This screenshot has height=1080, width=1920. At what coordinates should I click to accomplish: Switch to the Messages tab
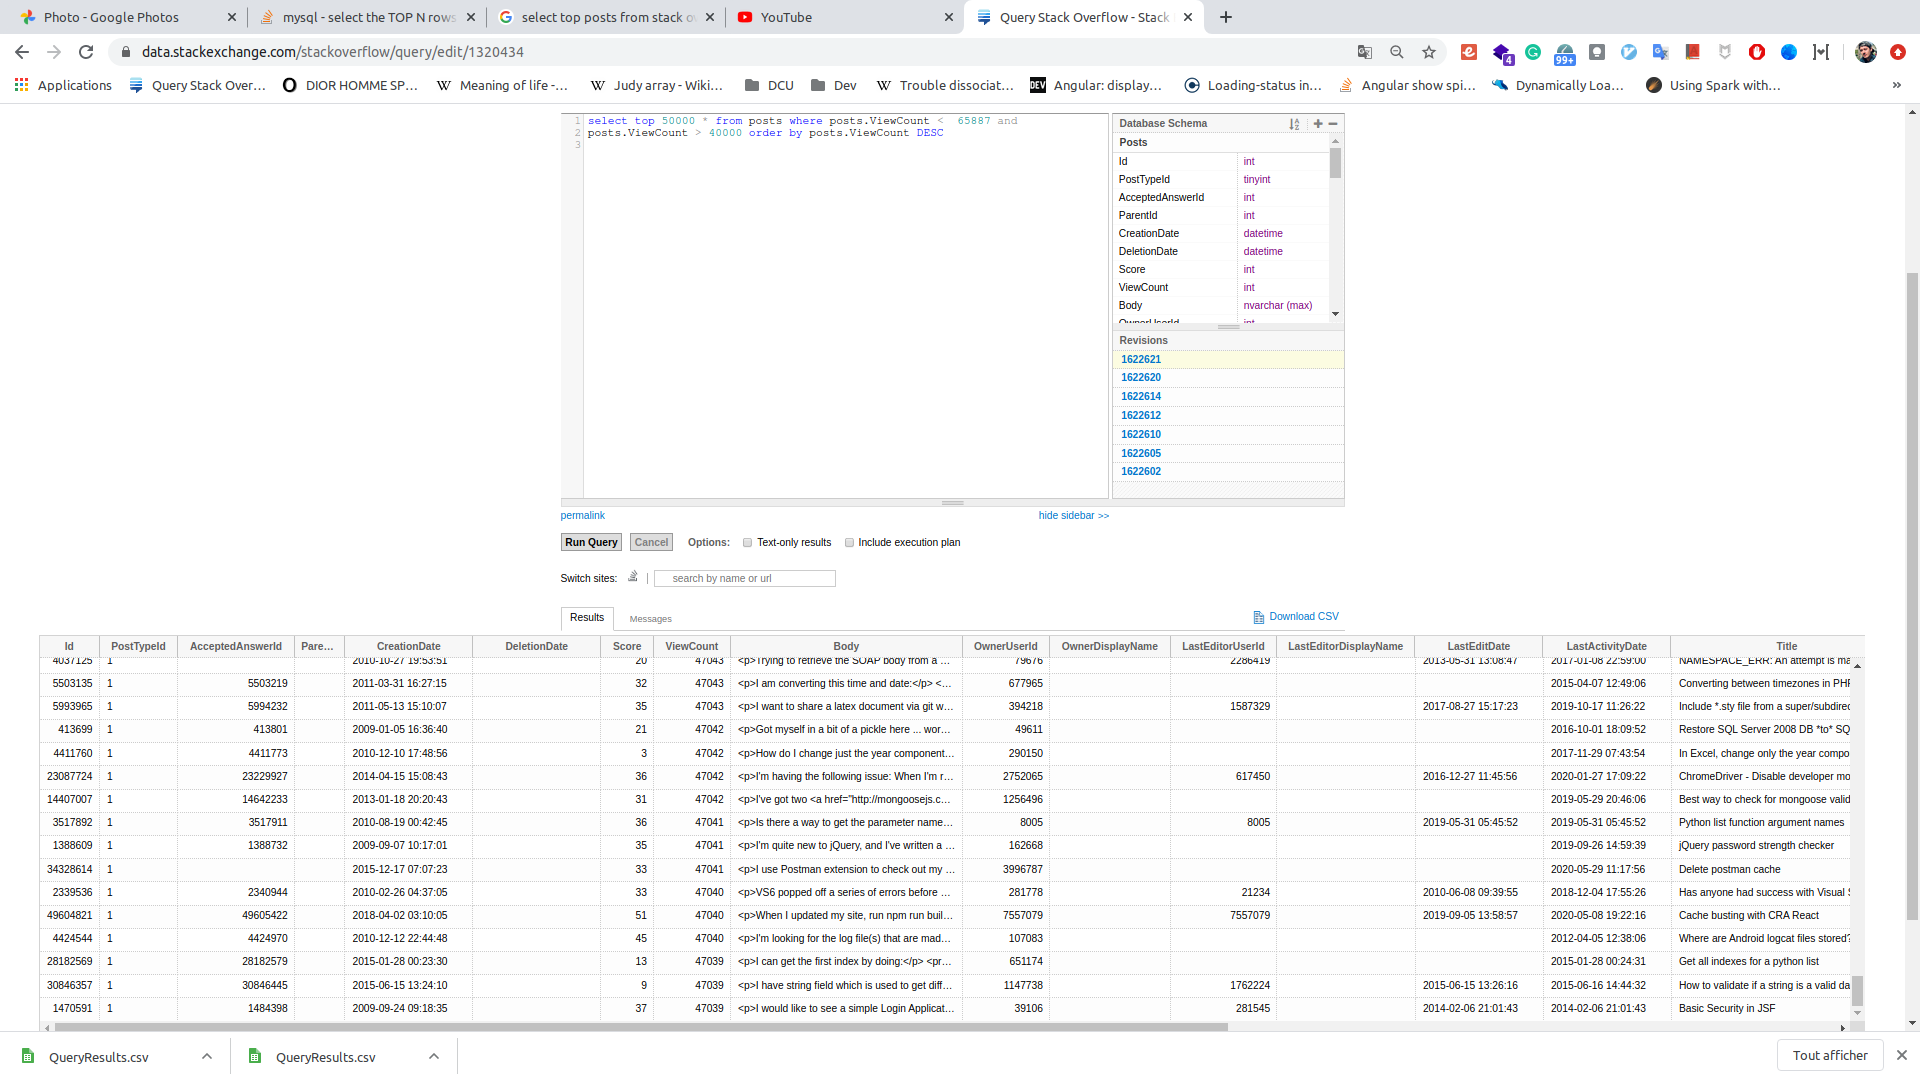tap(650, 618)
